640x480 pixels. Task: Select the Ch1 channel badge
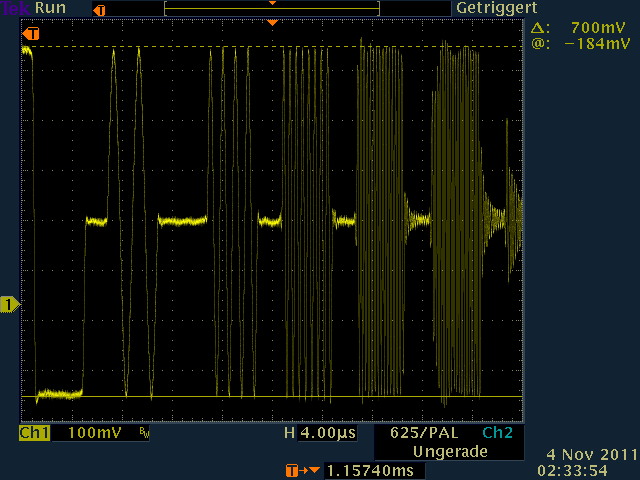click(x=34, y=434)
